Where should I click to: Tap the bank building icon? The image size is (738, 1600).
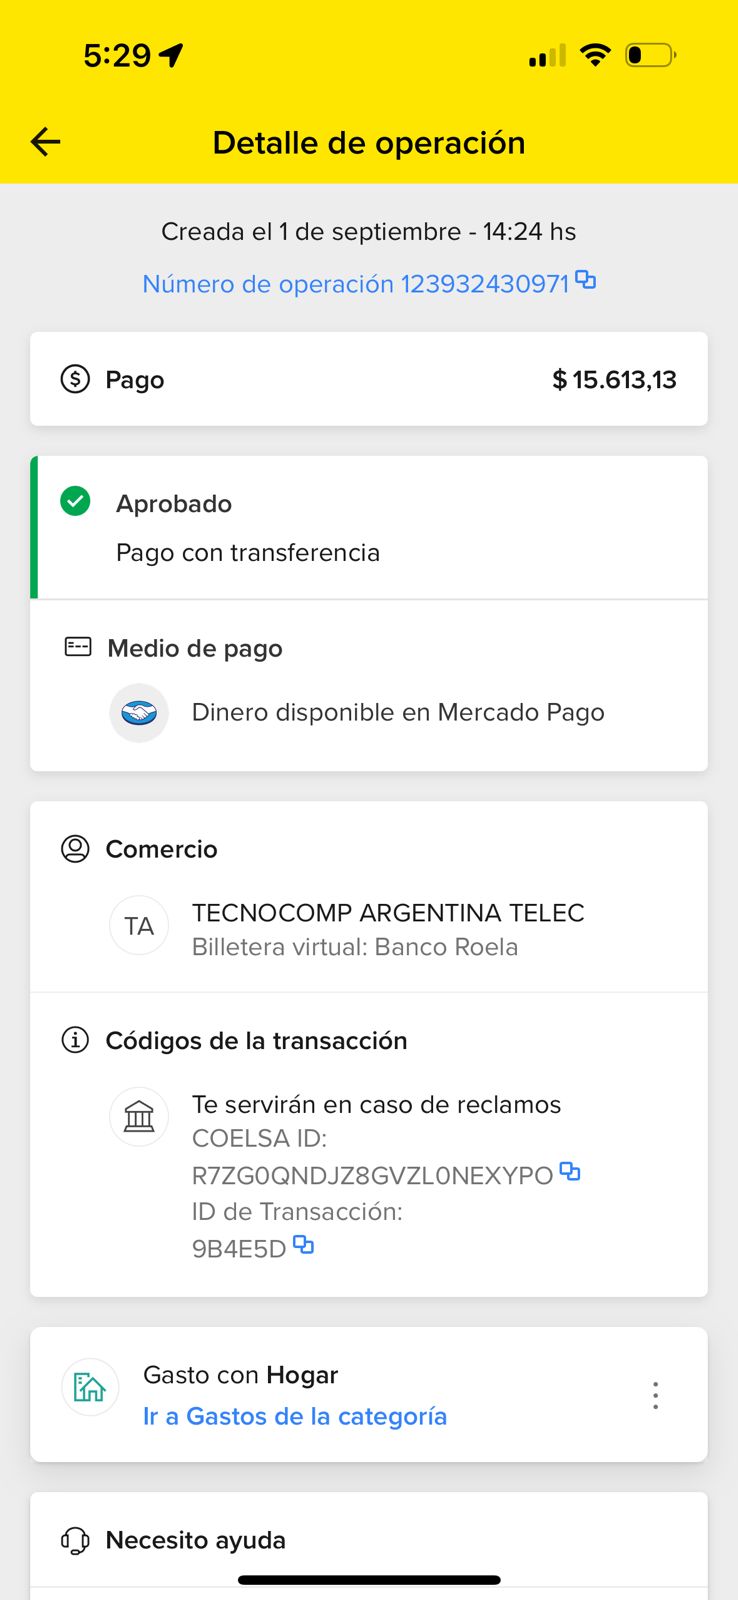[x=139, y=1116]
